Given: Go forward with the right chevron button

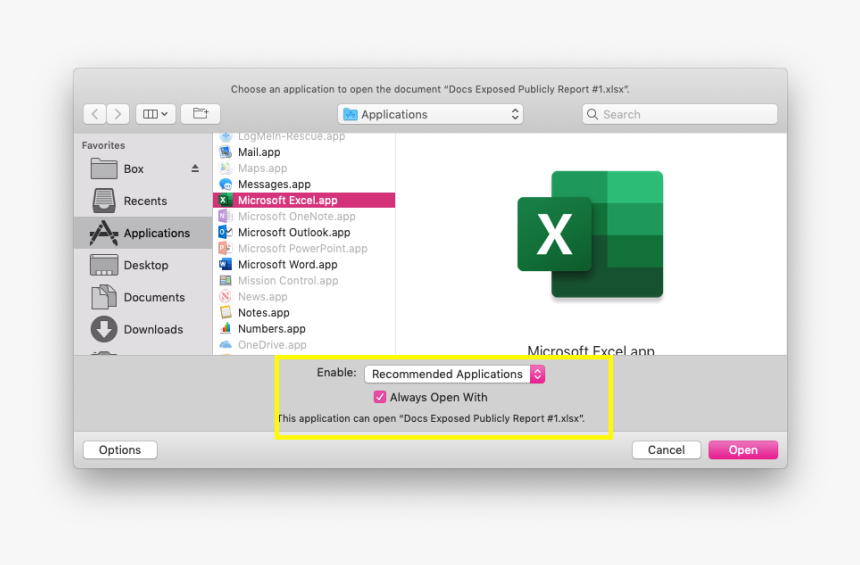Looking at the screenshot, I should [x=118, y=114].
